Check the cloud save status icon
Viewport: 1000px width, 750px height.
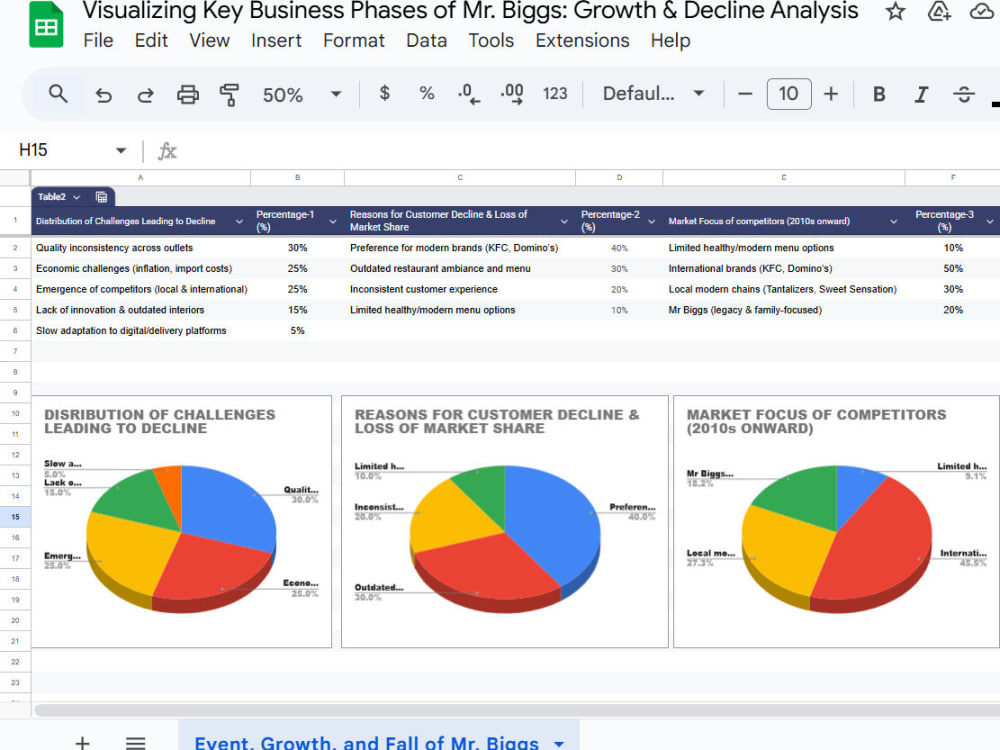982,11
